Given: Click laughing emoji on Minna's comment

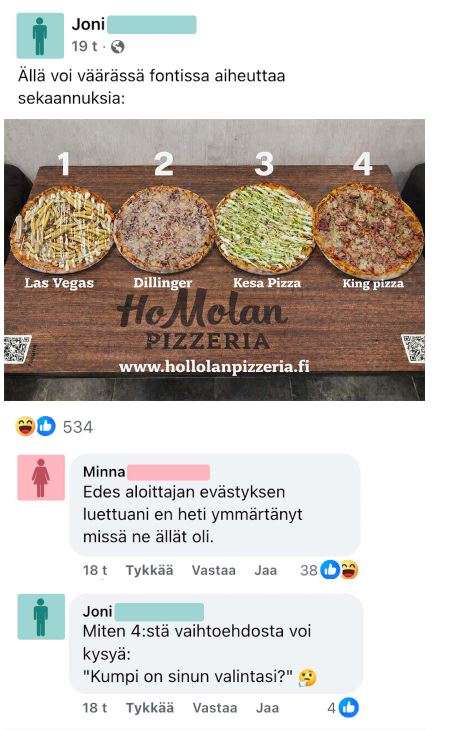Looking at the screenshot, I should [x=349, y=570].
